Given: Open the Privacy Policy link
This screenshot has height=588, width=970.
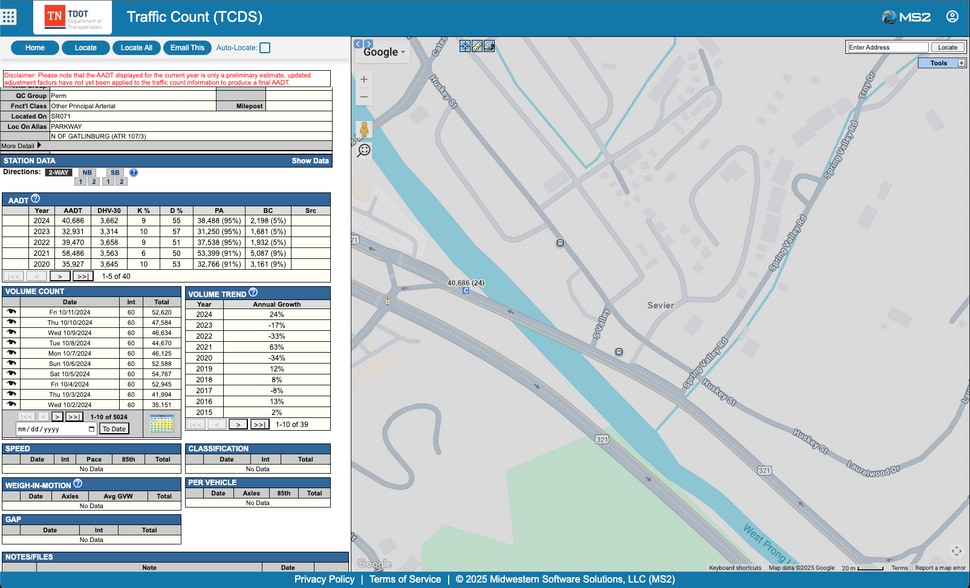Looking at the screenshot, I should [x=324, y=579].
